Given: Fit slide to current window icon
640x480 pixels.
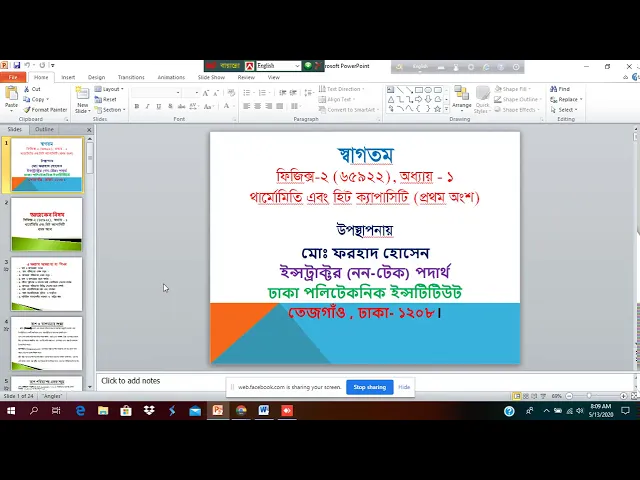Looking at the screenshot, I should coord(634,396).
